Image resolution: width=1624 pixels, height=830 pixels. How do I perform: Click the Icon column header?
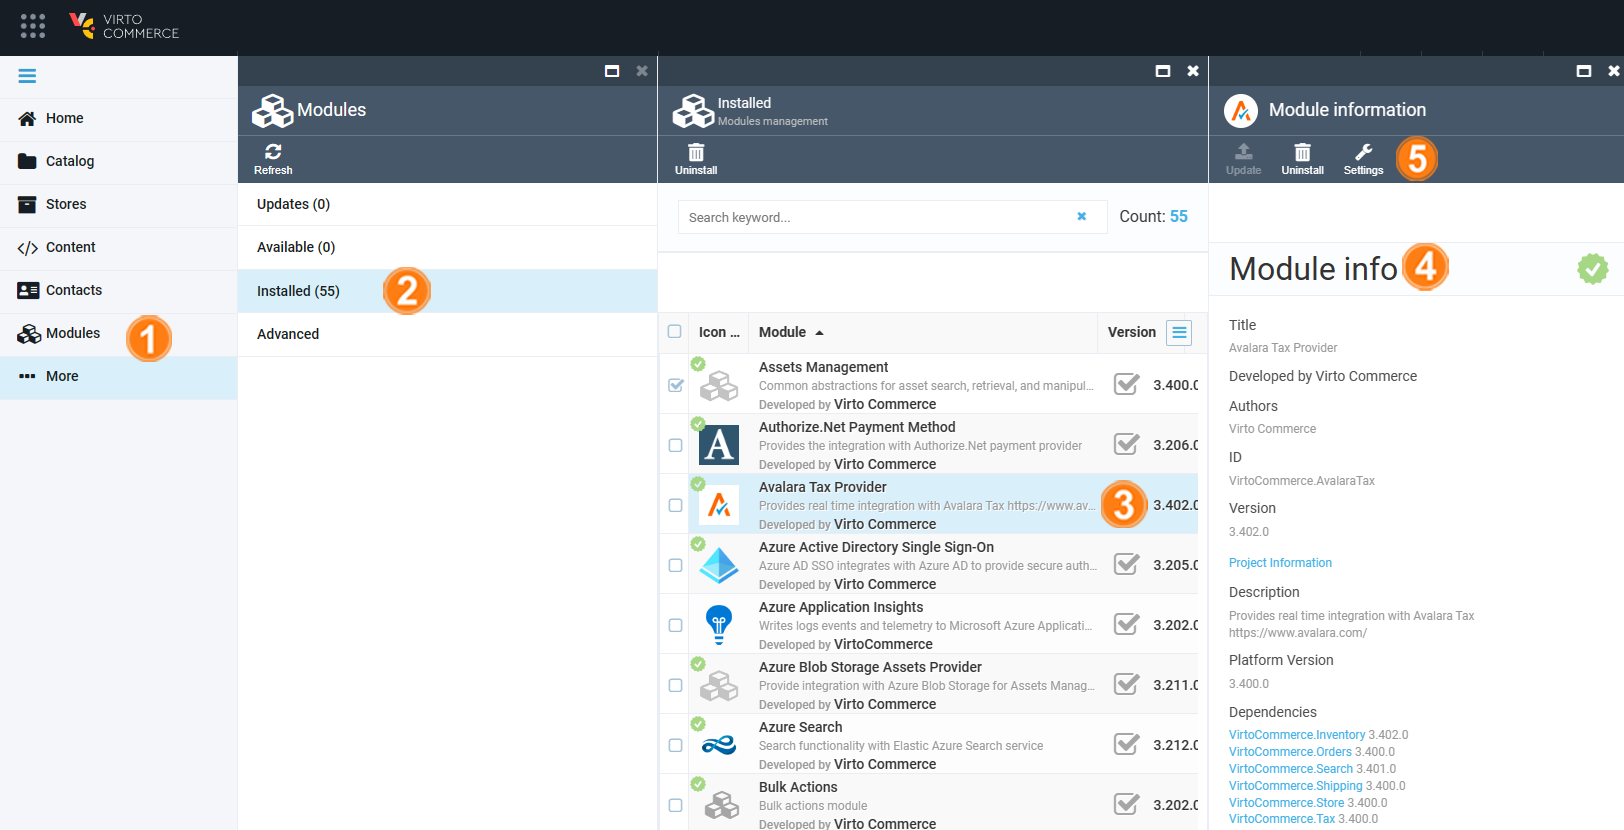click(x=719, y=332)
